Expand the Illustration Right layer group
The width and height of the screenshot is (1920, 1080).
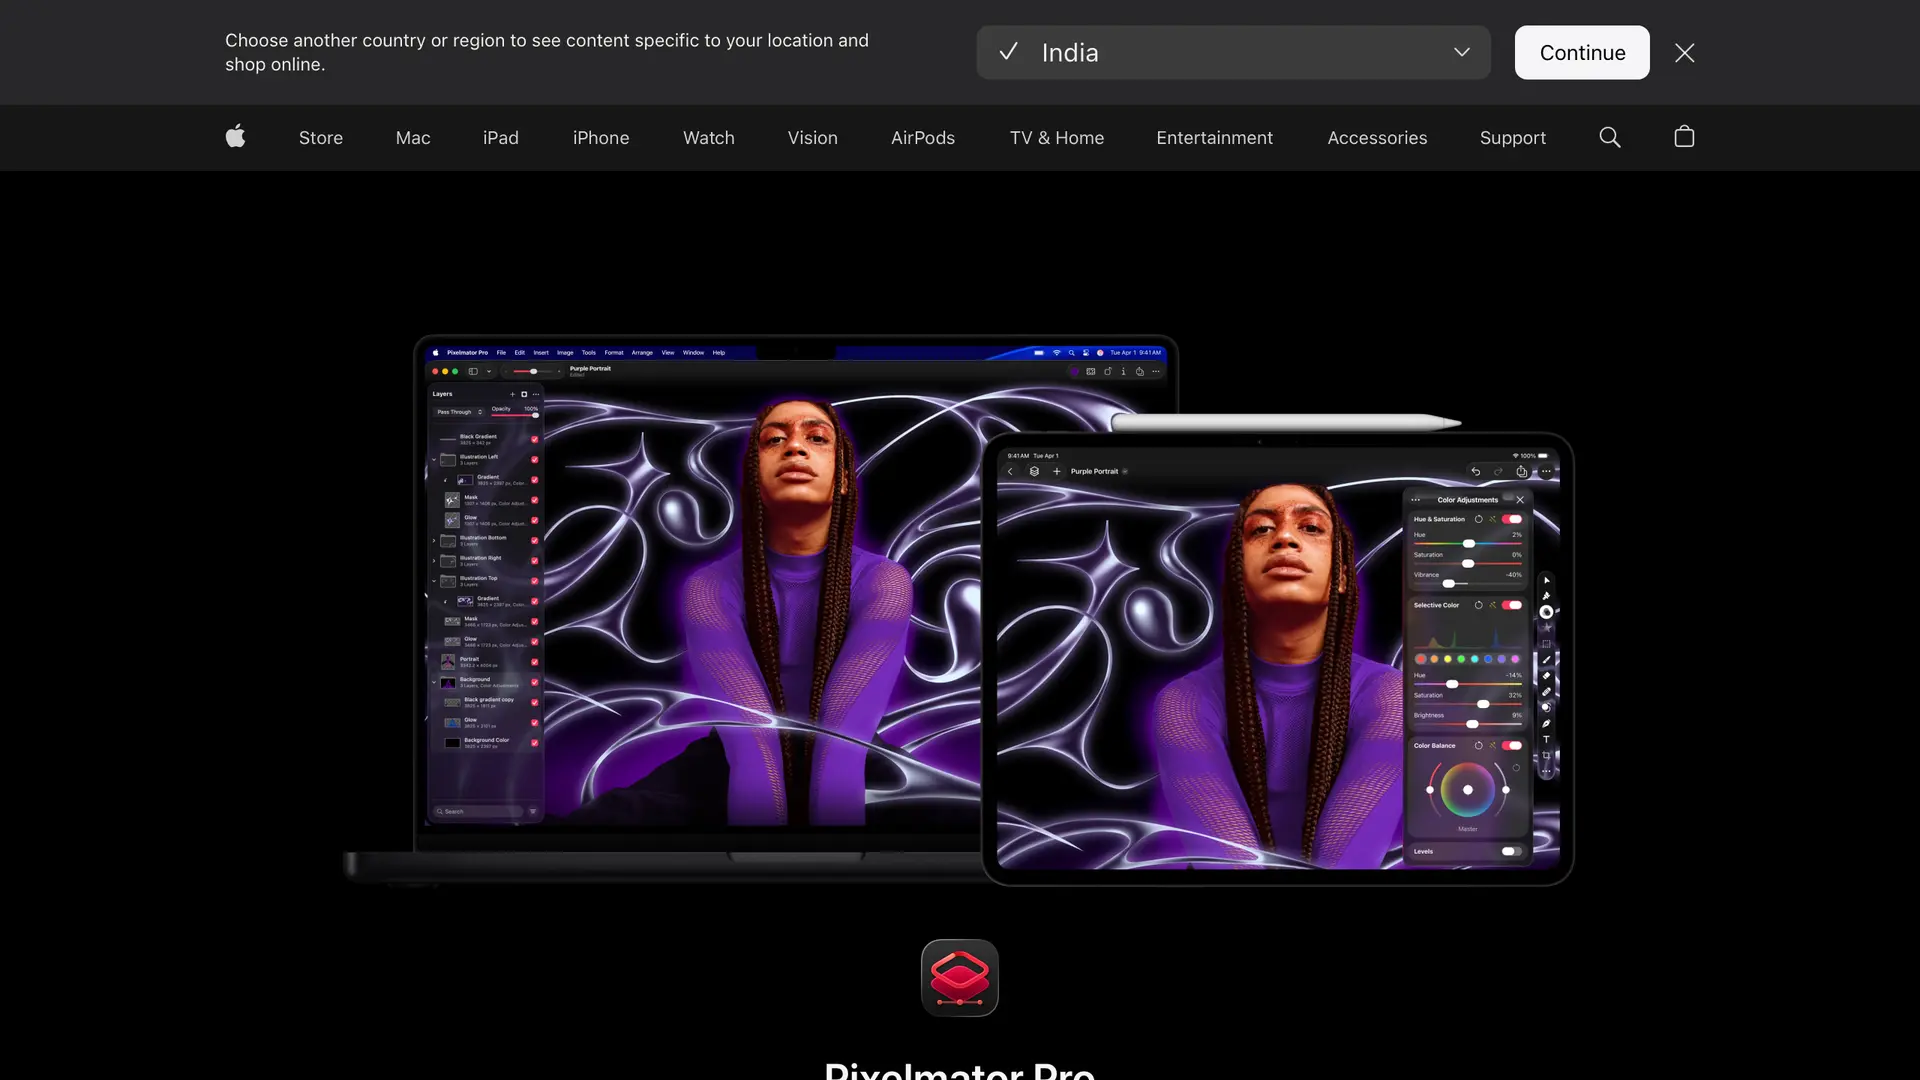(434, 561)
